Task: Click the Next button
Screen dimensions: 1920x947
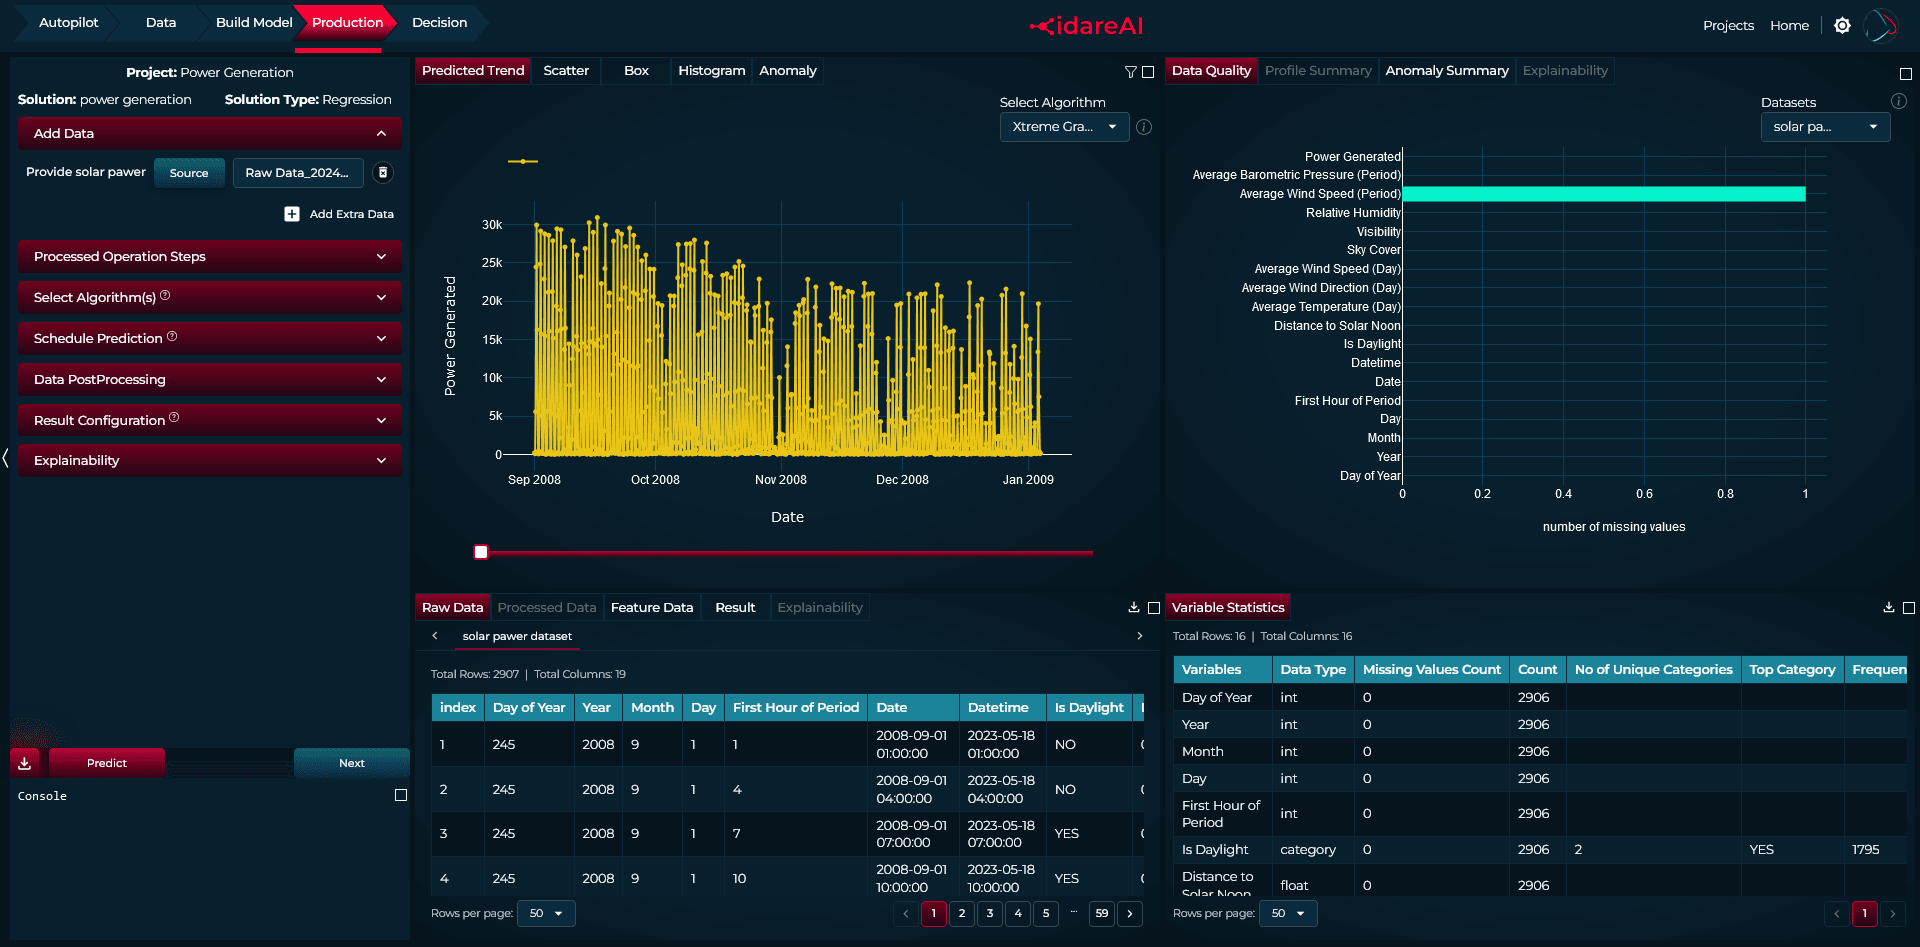Action: 352,763
